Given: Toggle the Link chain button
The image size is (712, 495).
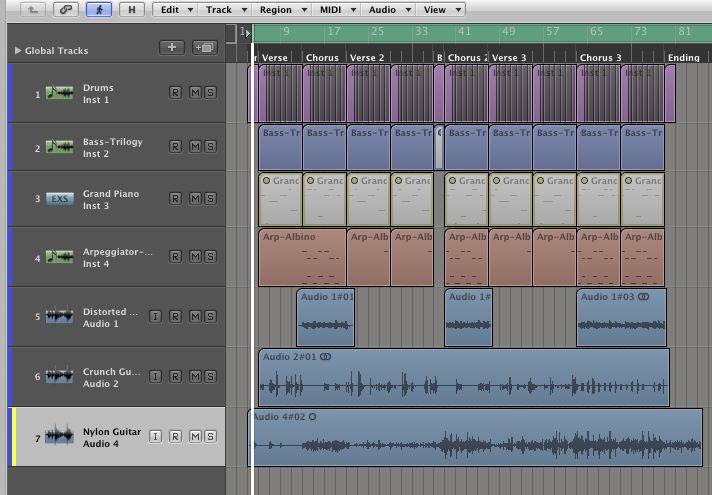Looking at the screenshot, I should [66, 10].
